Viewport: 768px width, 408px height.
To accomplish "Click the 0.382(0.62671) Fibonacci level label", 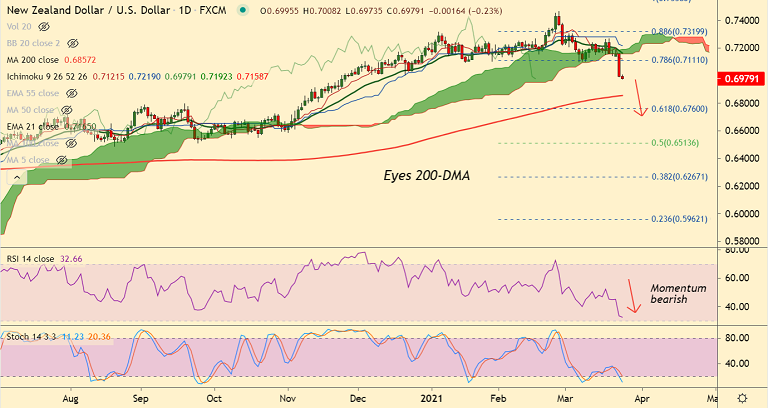I will point(679,177).
